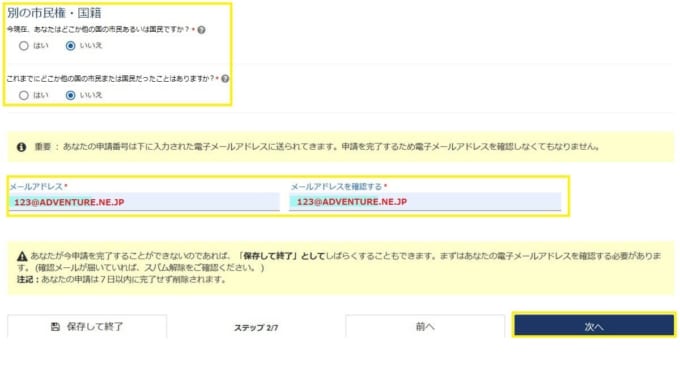
Task: Select はい for current other citizenship
Action: pos(24,46)
